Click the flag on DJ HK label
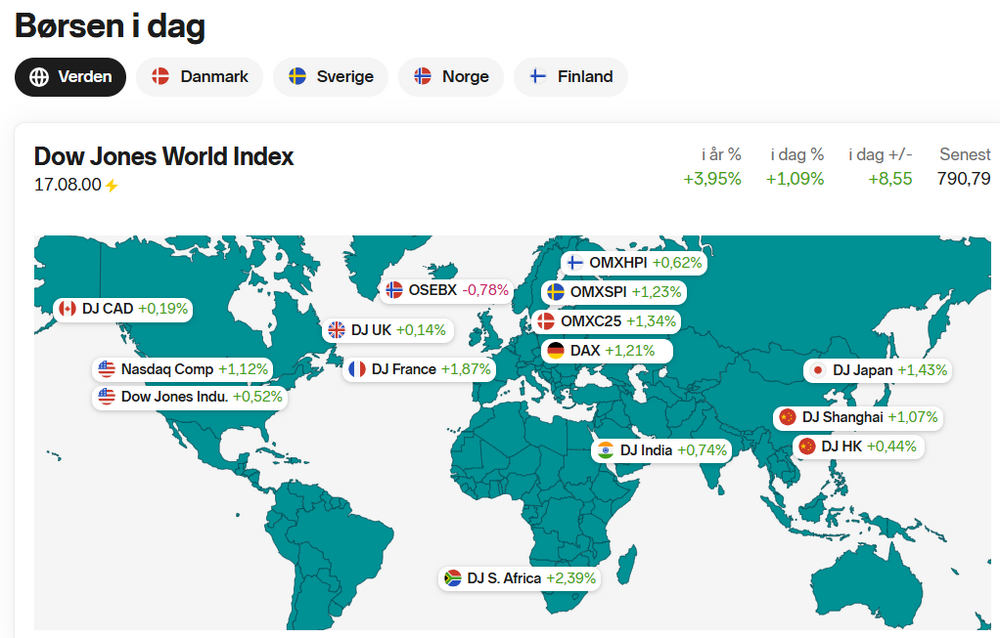This screenshot has width=1000, height=638. [807, 447]
